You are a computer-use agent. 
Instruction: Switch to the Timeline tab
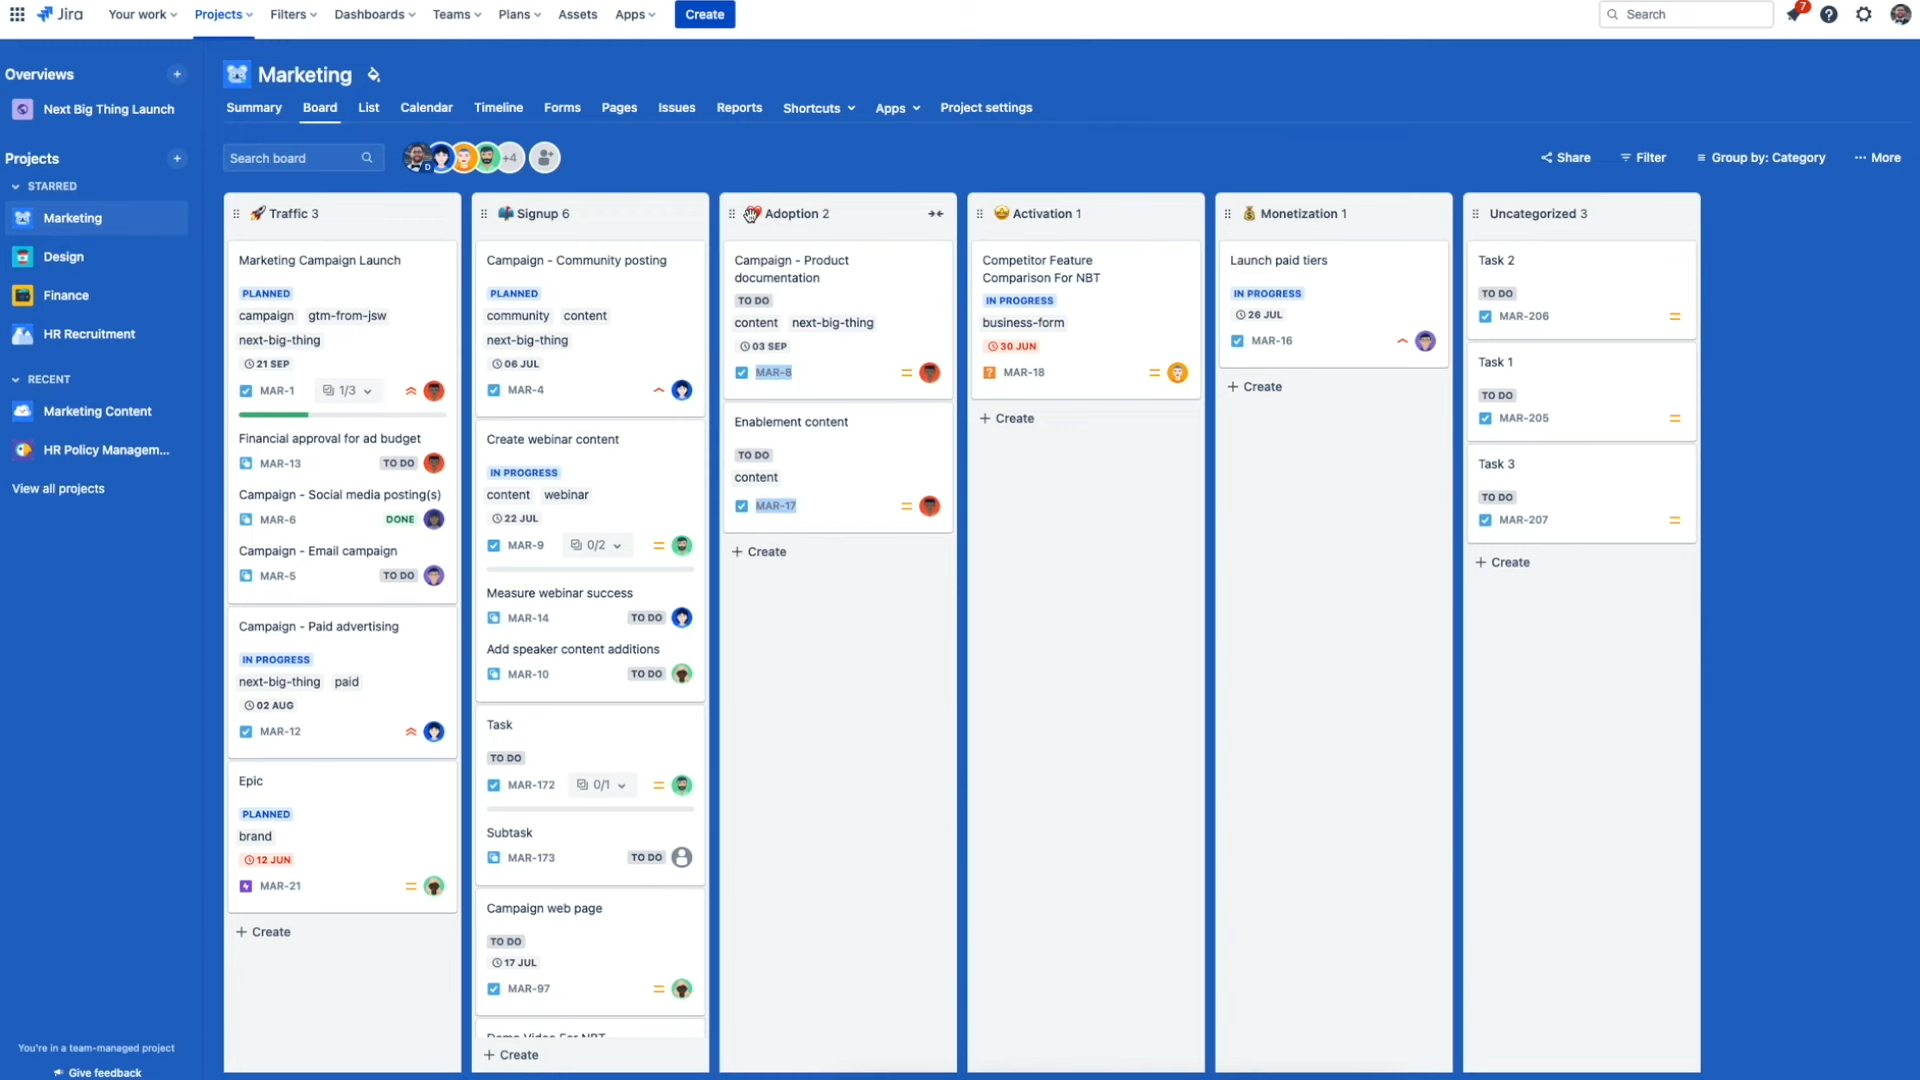point(498,107)
